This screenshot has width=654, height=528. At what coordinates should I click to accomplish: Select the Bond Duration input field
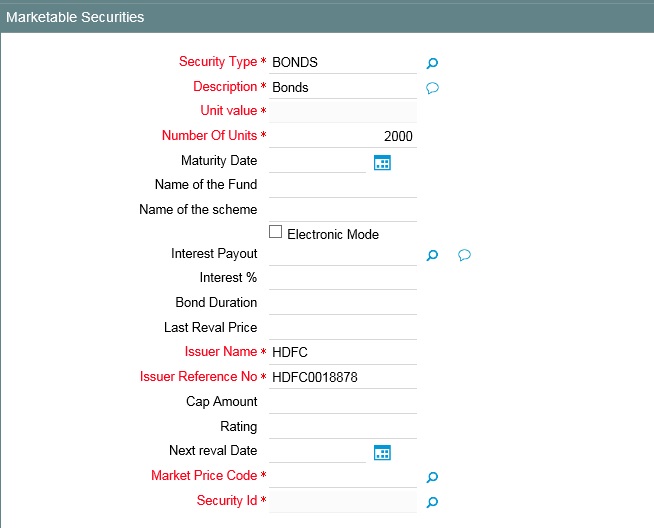point(342,303)
